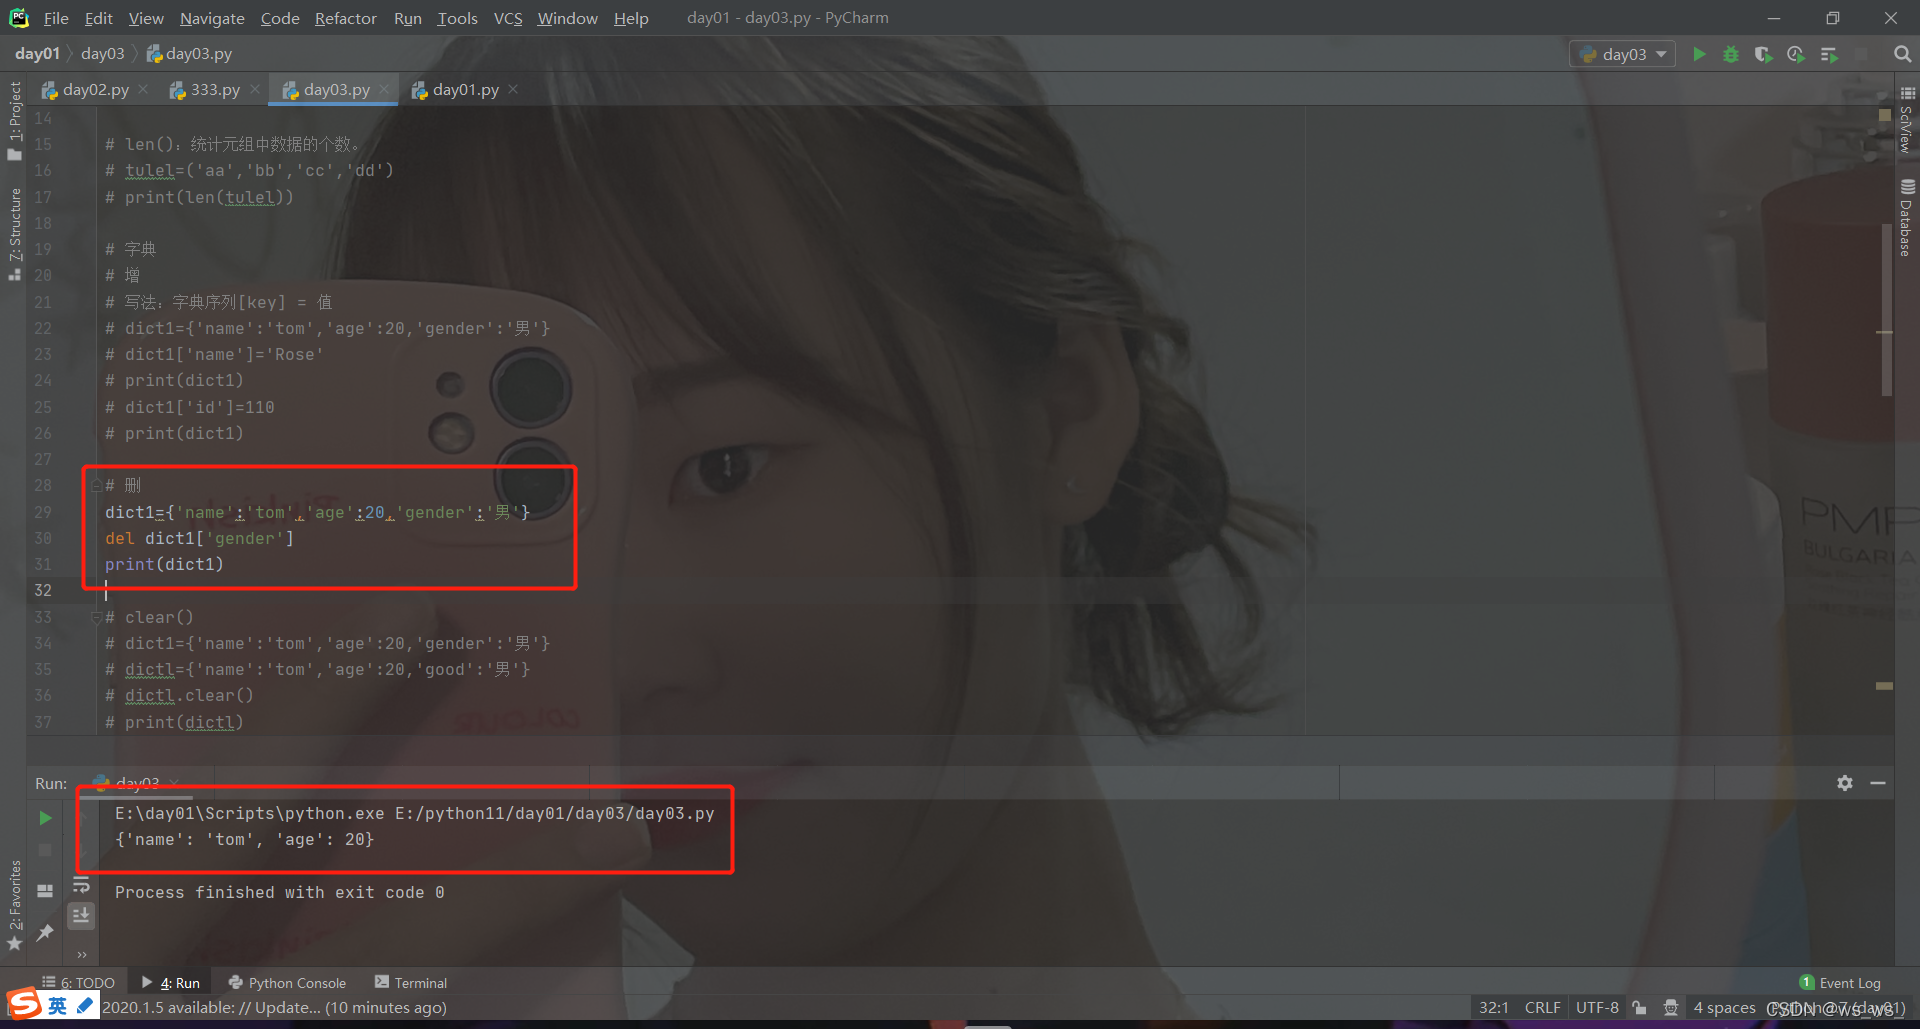This screenshot has width=1920, height=1029.
Task: Open the Favorites tool window
Action: tap(14, 906)
